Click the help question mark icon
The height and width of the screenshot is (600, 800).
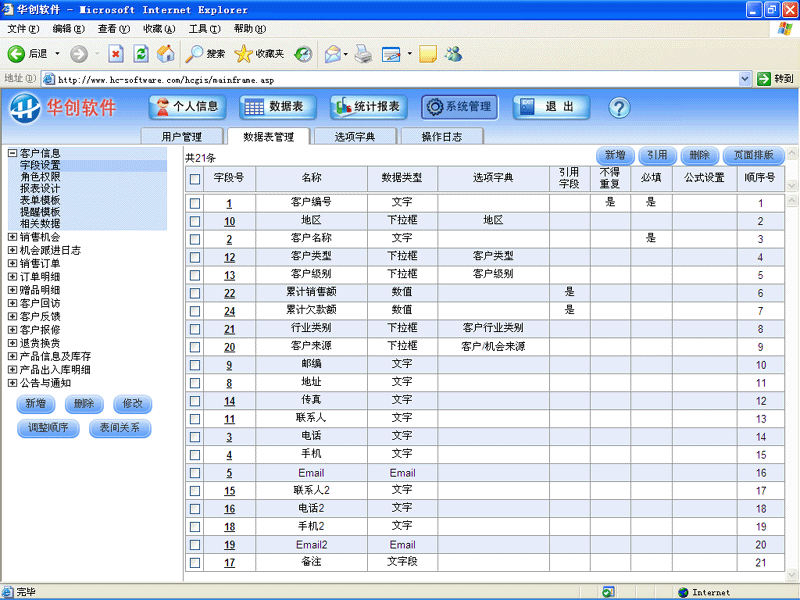coord(618,107)
